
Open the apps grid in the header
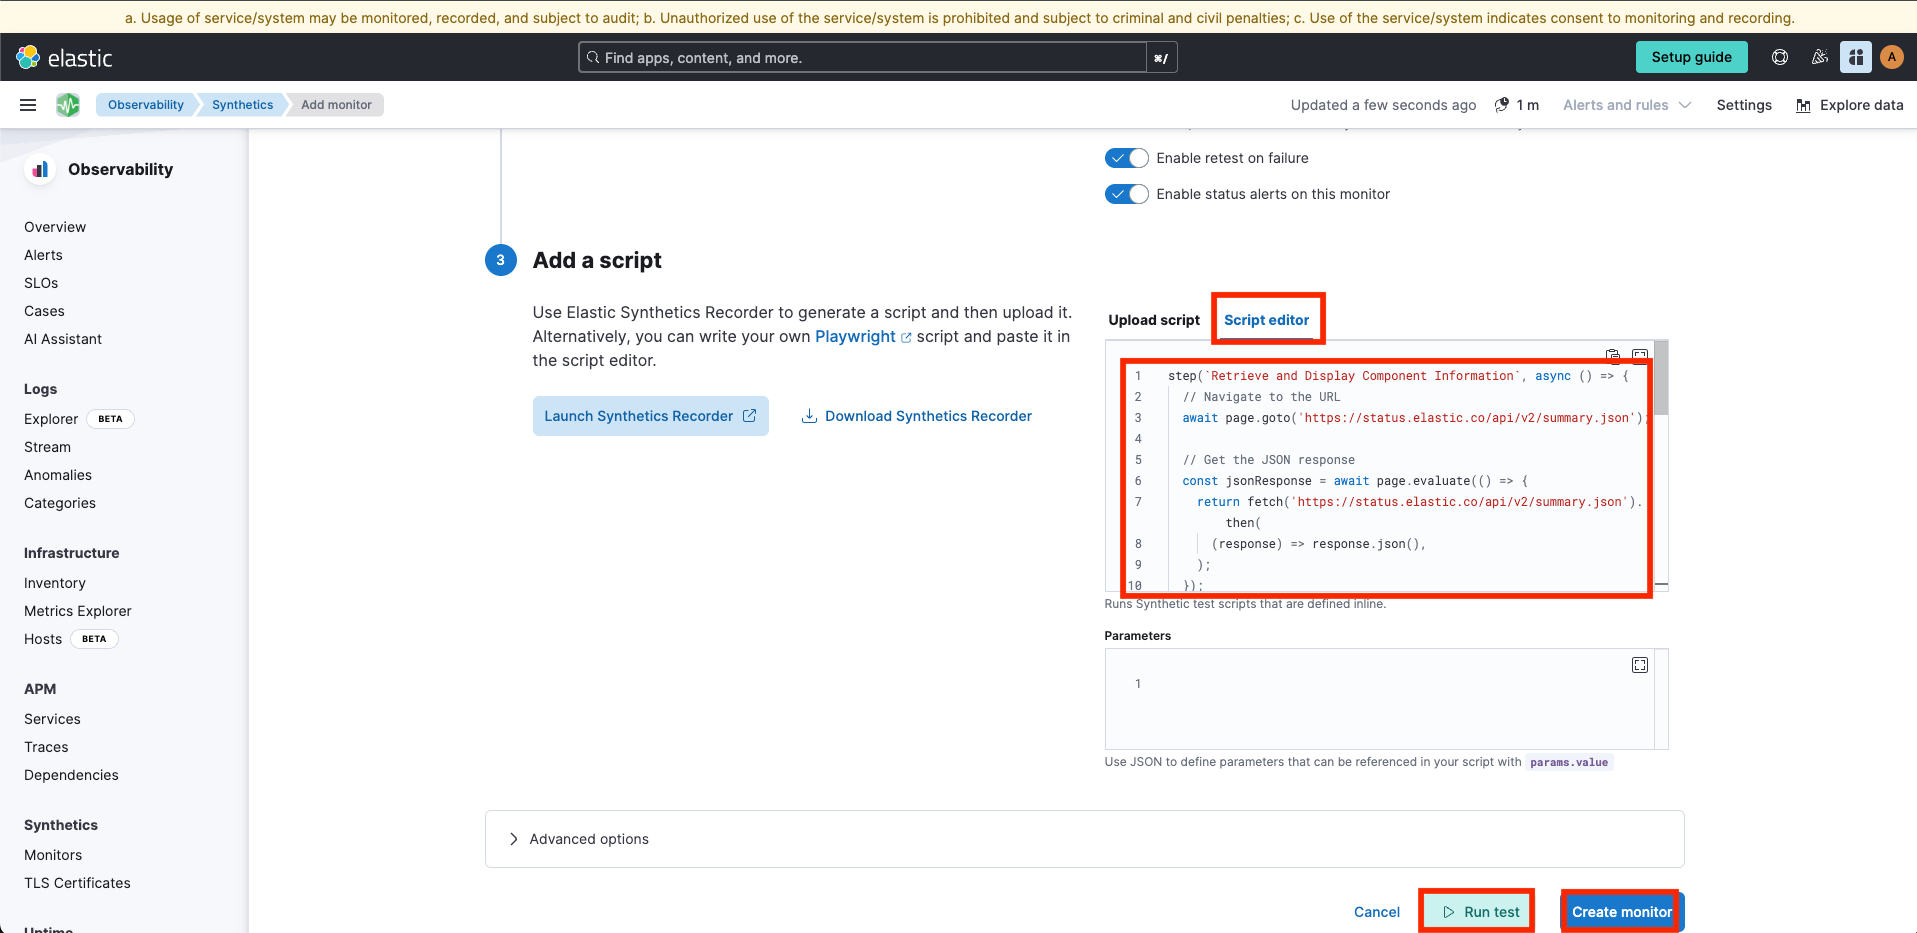tap(1856, 57)
